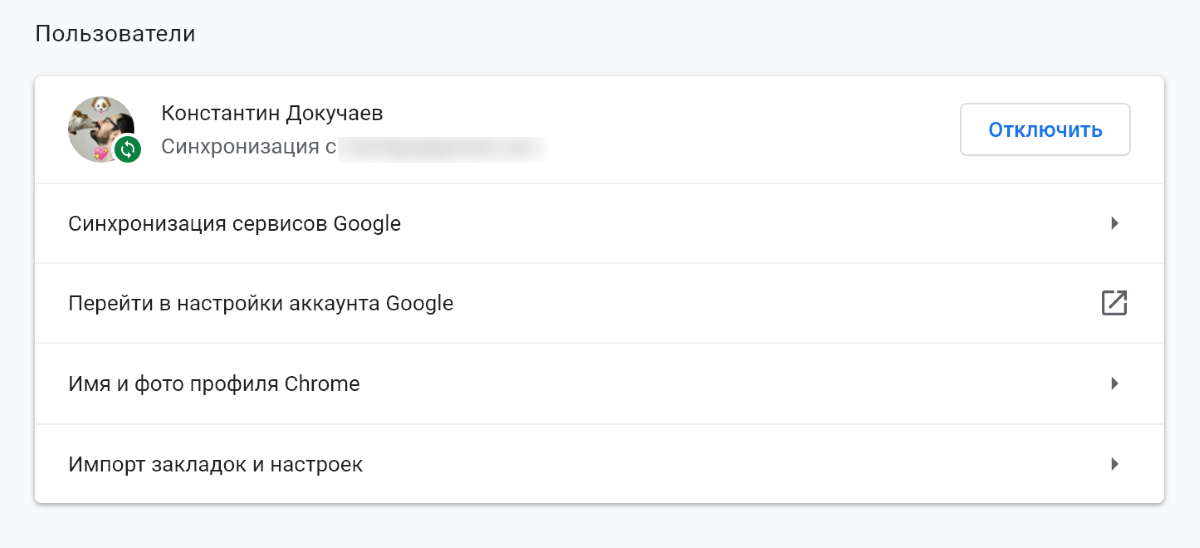Image resolution: width=1200 pixels, height=548 pixels.
Task: Select "Импорт закладок и настроек" row label
Action: (x=215, y=465)
